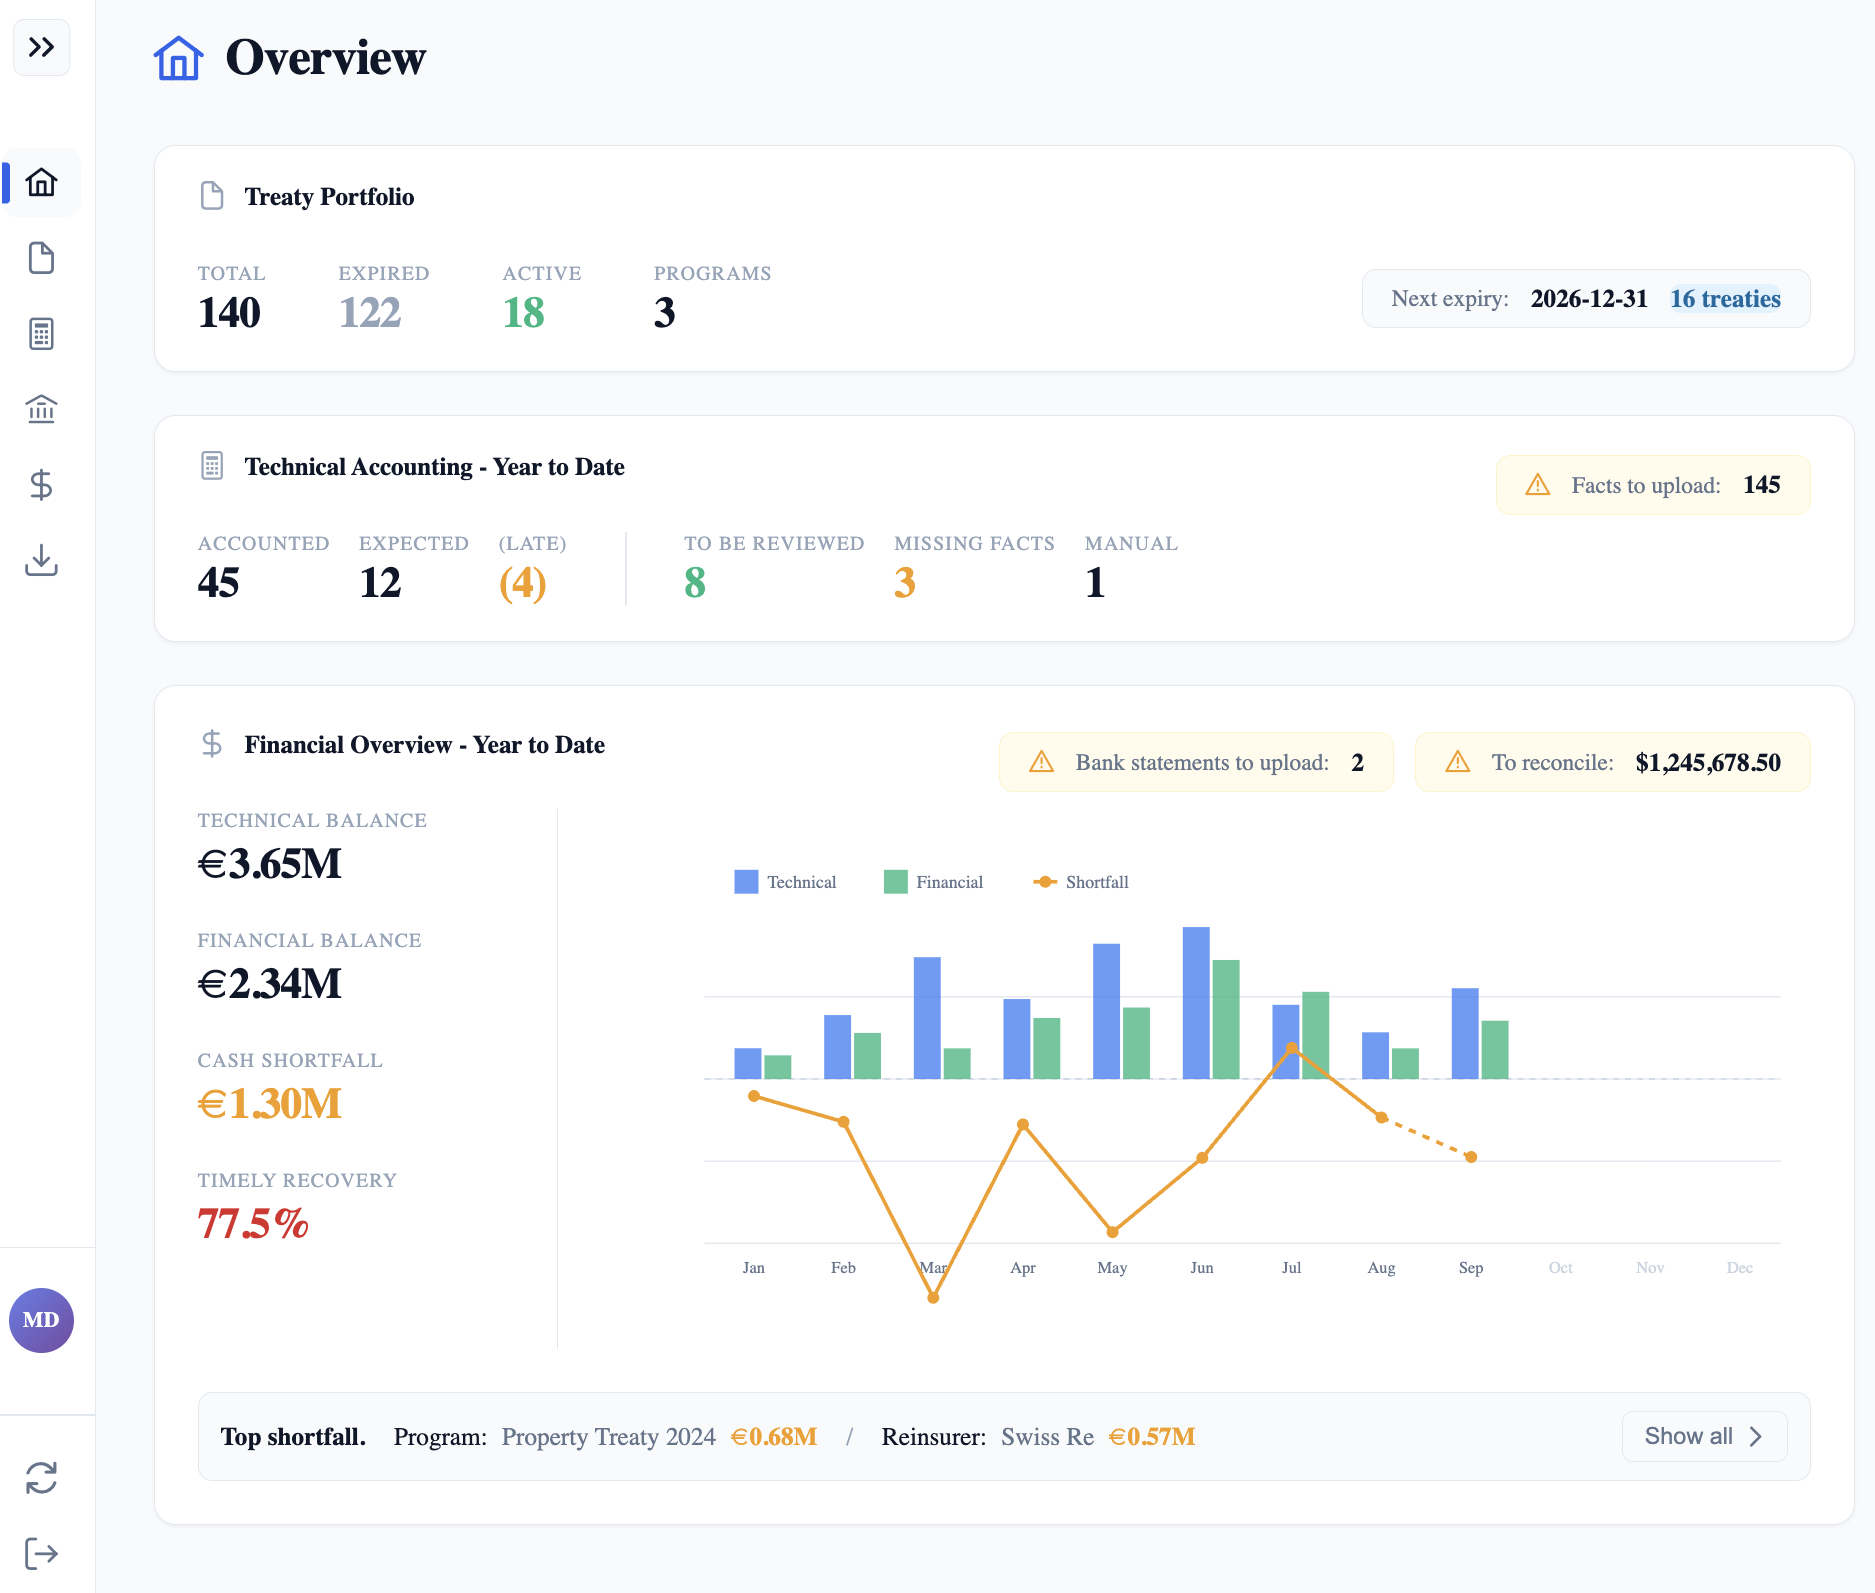Open the downloads section
The width and height of the screenshot is (1875, 1593).
pyautogui.click(x=41, y=561)
